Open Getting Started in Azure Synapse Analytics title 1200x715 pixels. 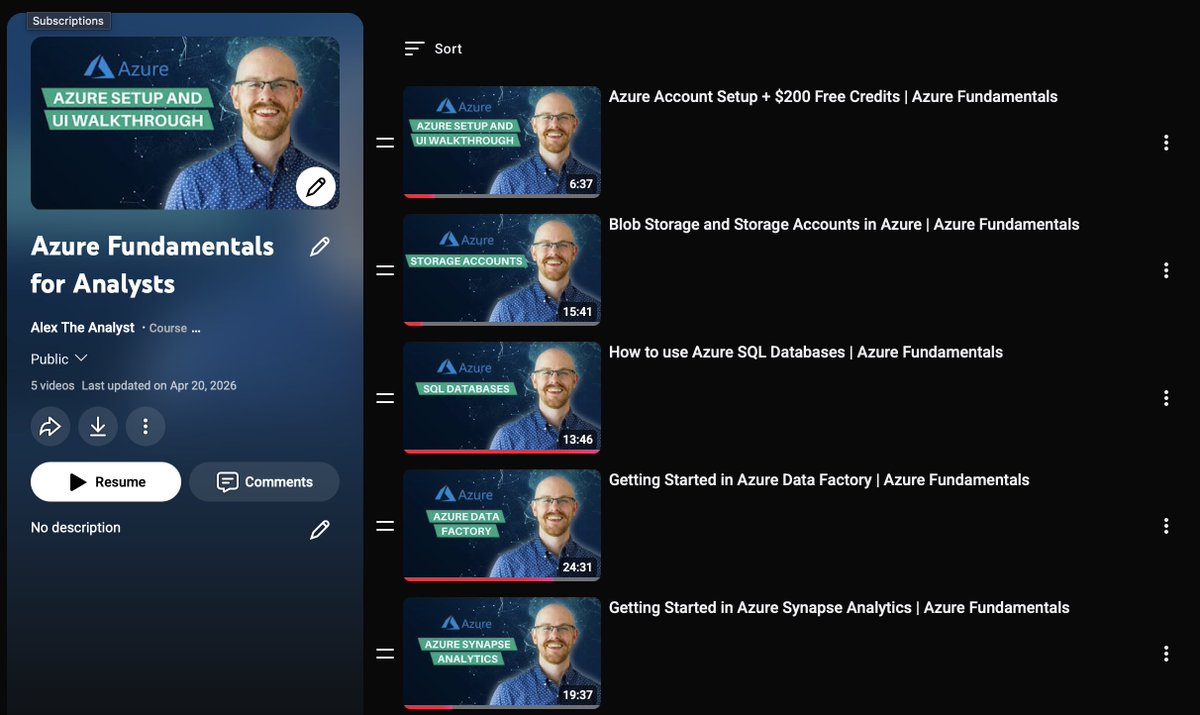(839, 609)
